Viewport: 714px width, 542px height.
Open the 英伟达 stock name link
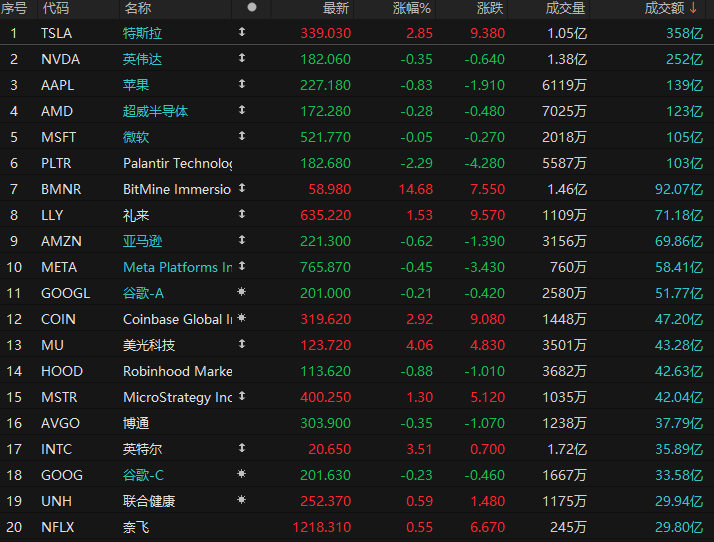[x=143, y=59]
